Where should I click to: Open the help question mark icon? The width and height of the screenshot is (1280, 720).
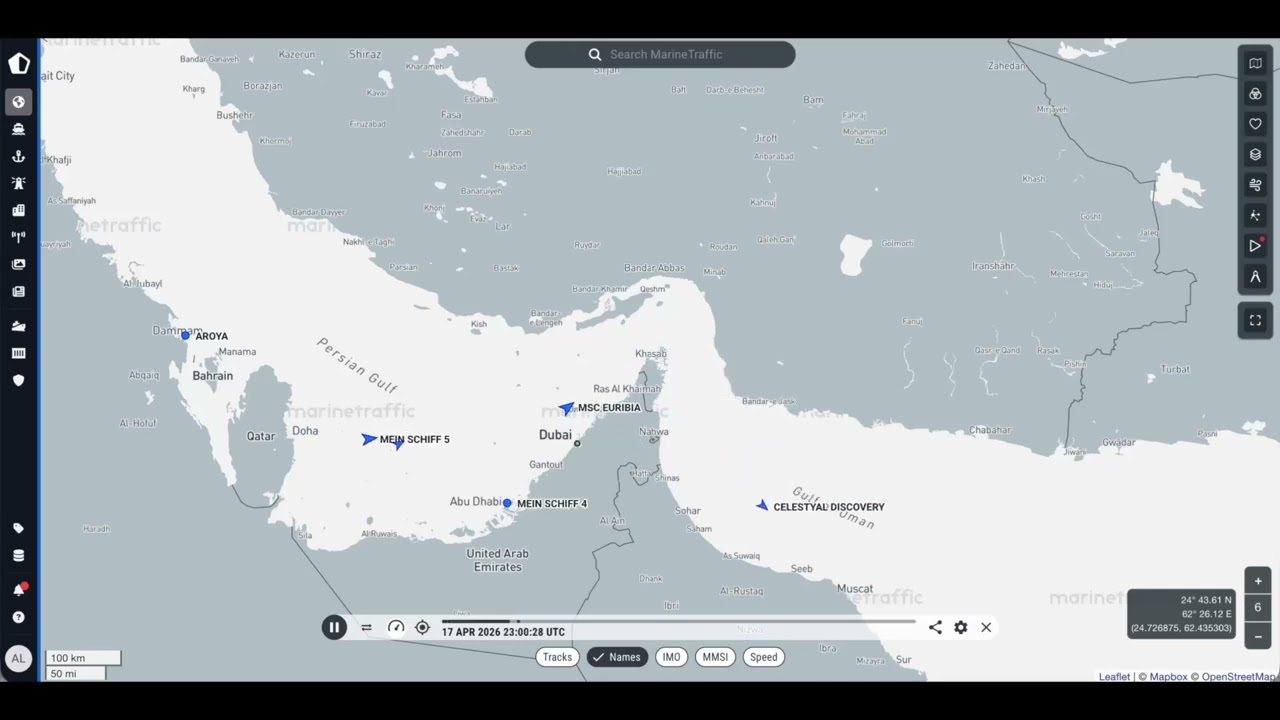[18, 617]
